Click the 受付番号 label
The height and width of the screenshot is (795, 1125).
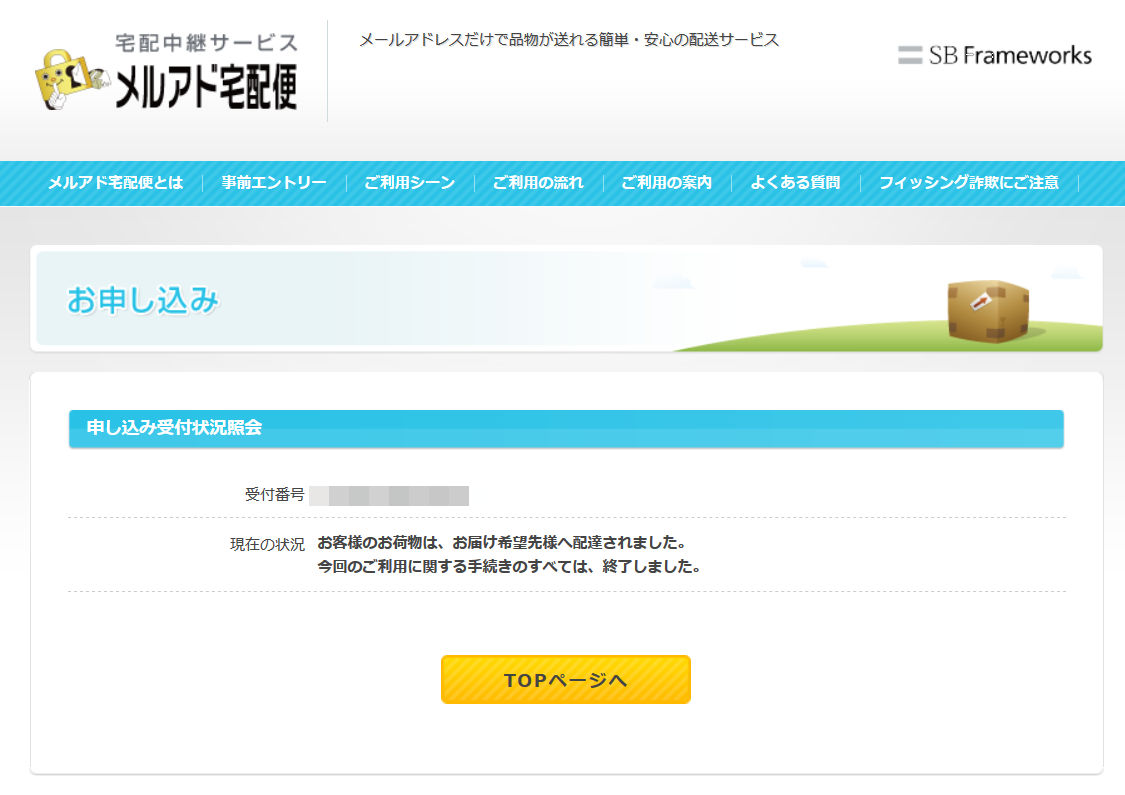[x=274, y=495]
